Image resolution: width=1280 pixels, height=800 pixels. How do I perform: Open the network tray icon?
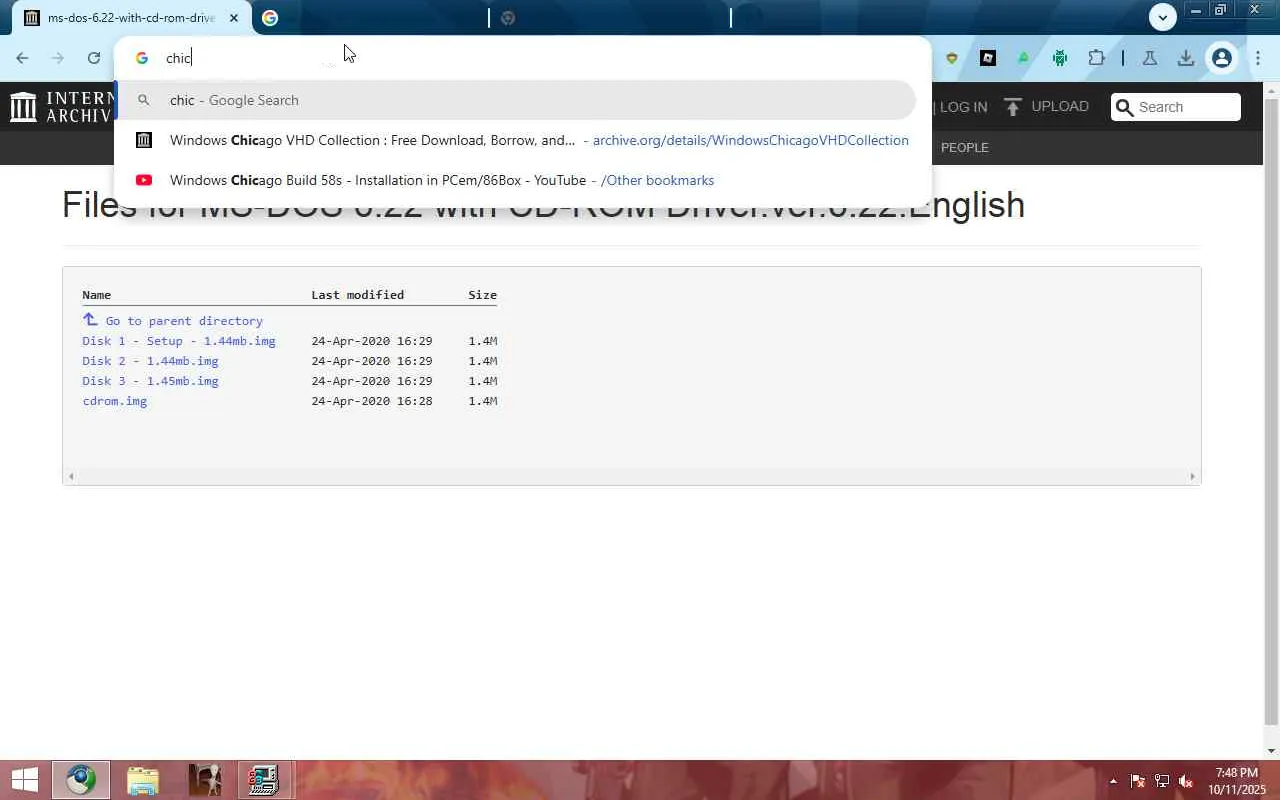(x=1162, y=781)
